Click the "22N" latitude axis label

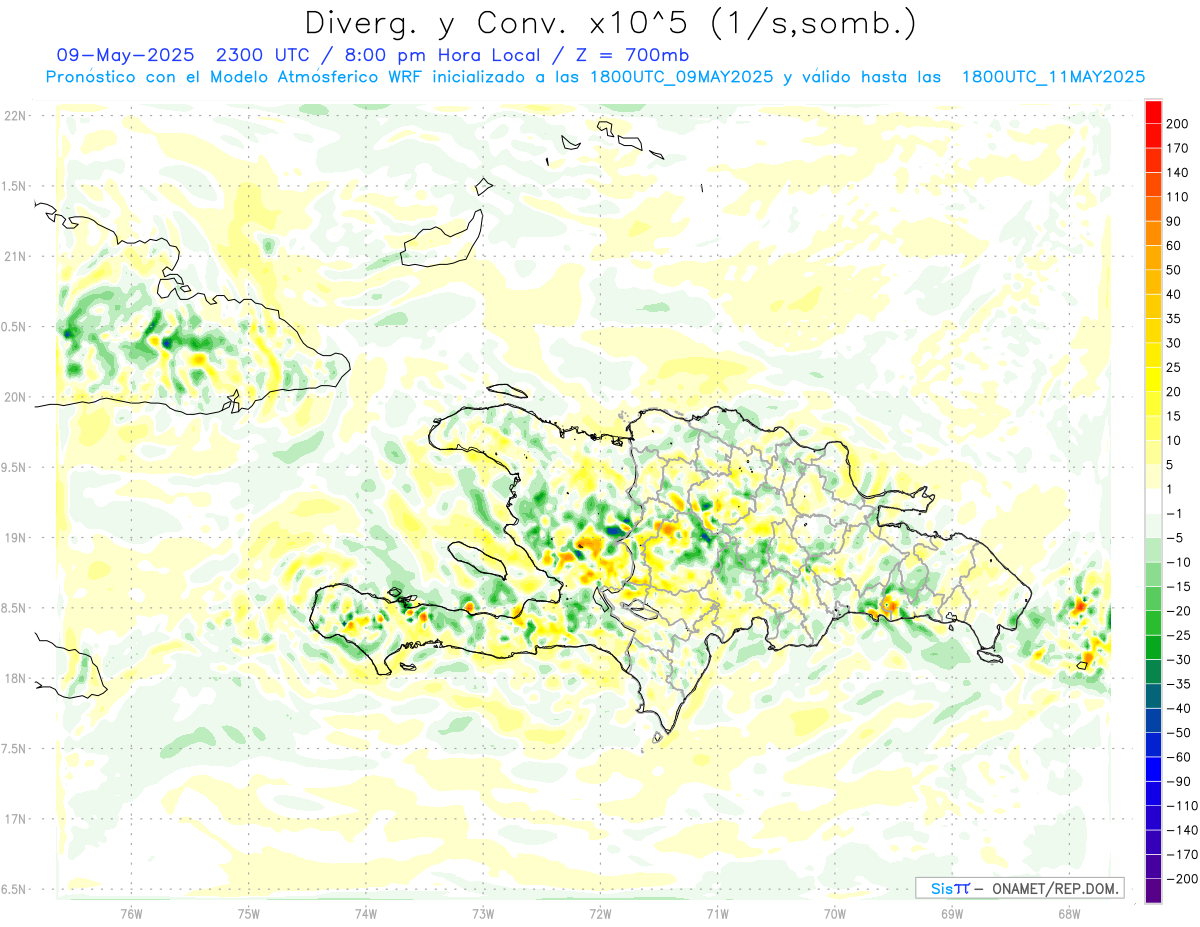tap(14, 116)
